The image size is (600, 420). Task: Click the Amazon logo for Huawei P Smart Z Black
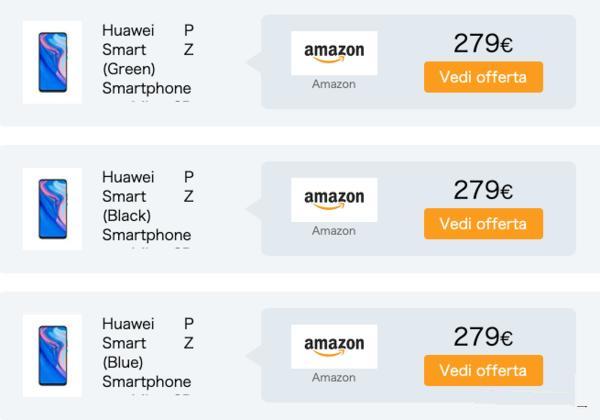click(334, 200)
